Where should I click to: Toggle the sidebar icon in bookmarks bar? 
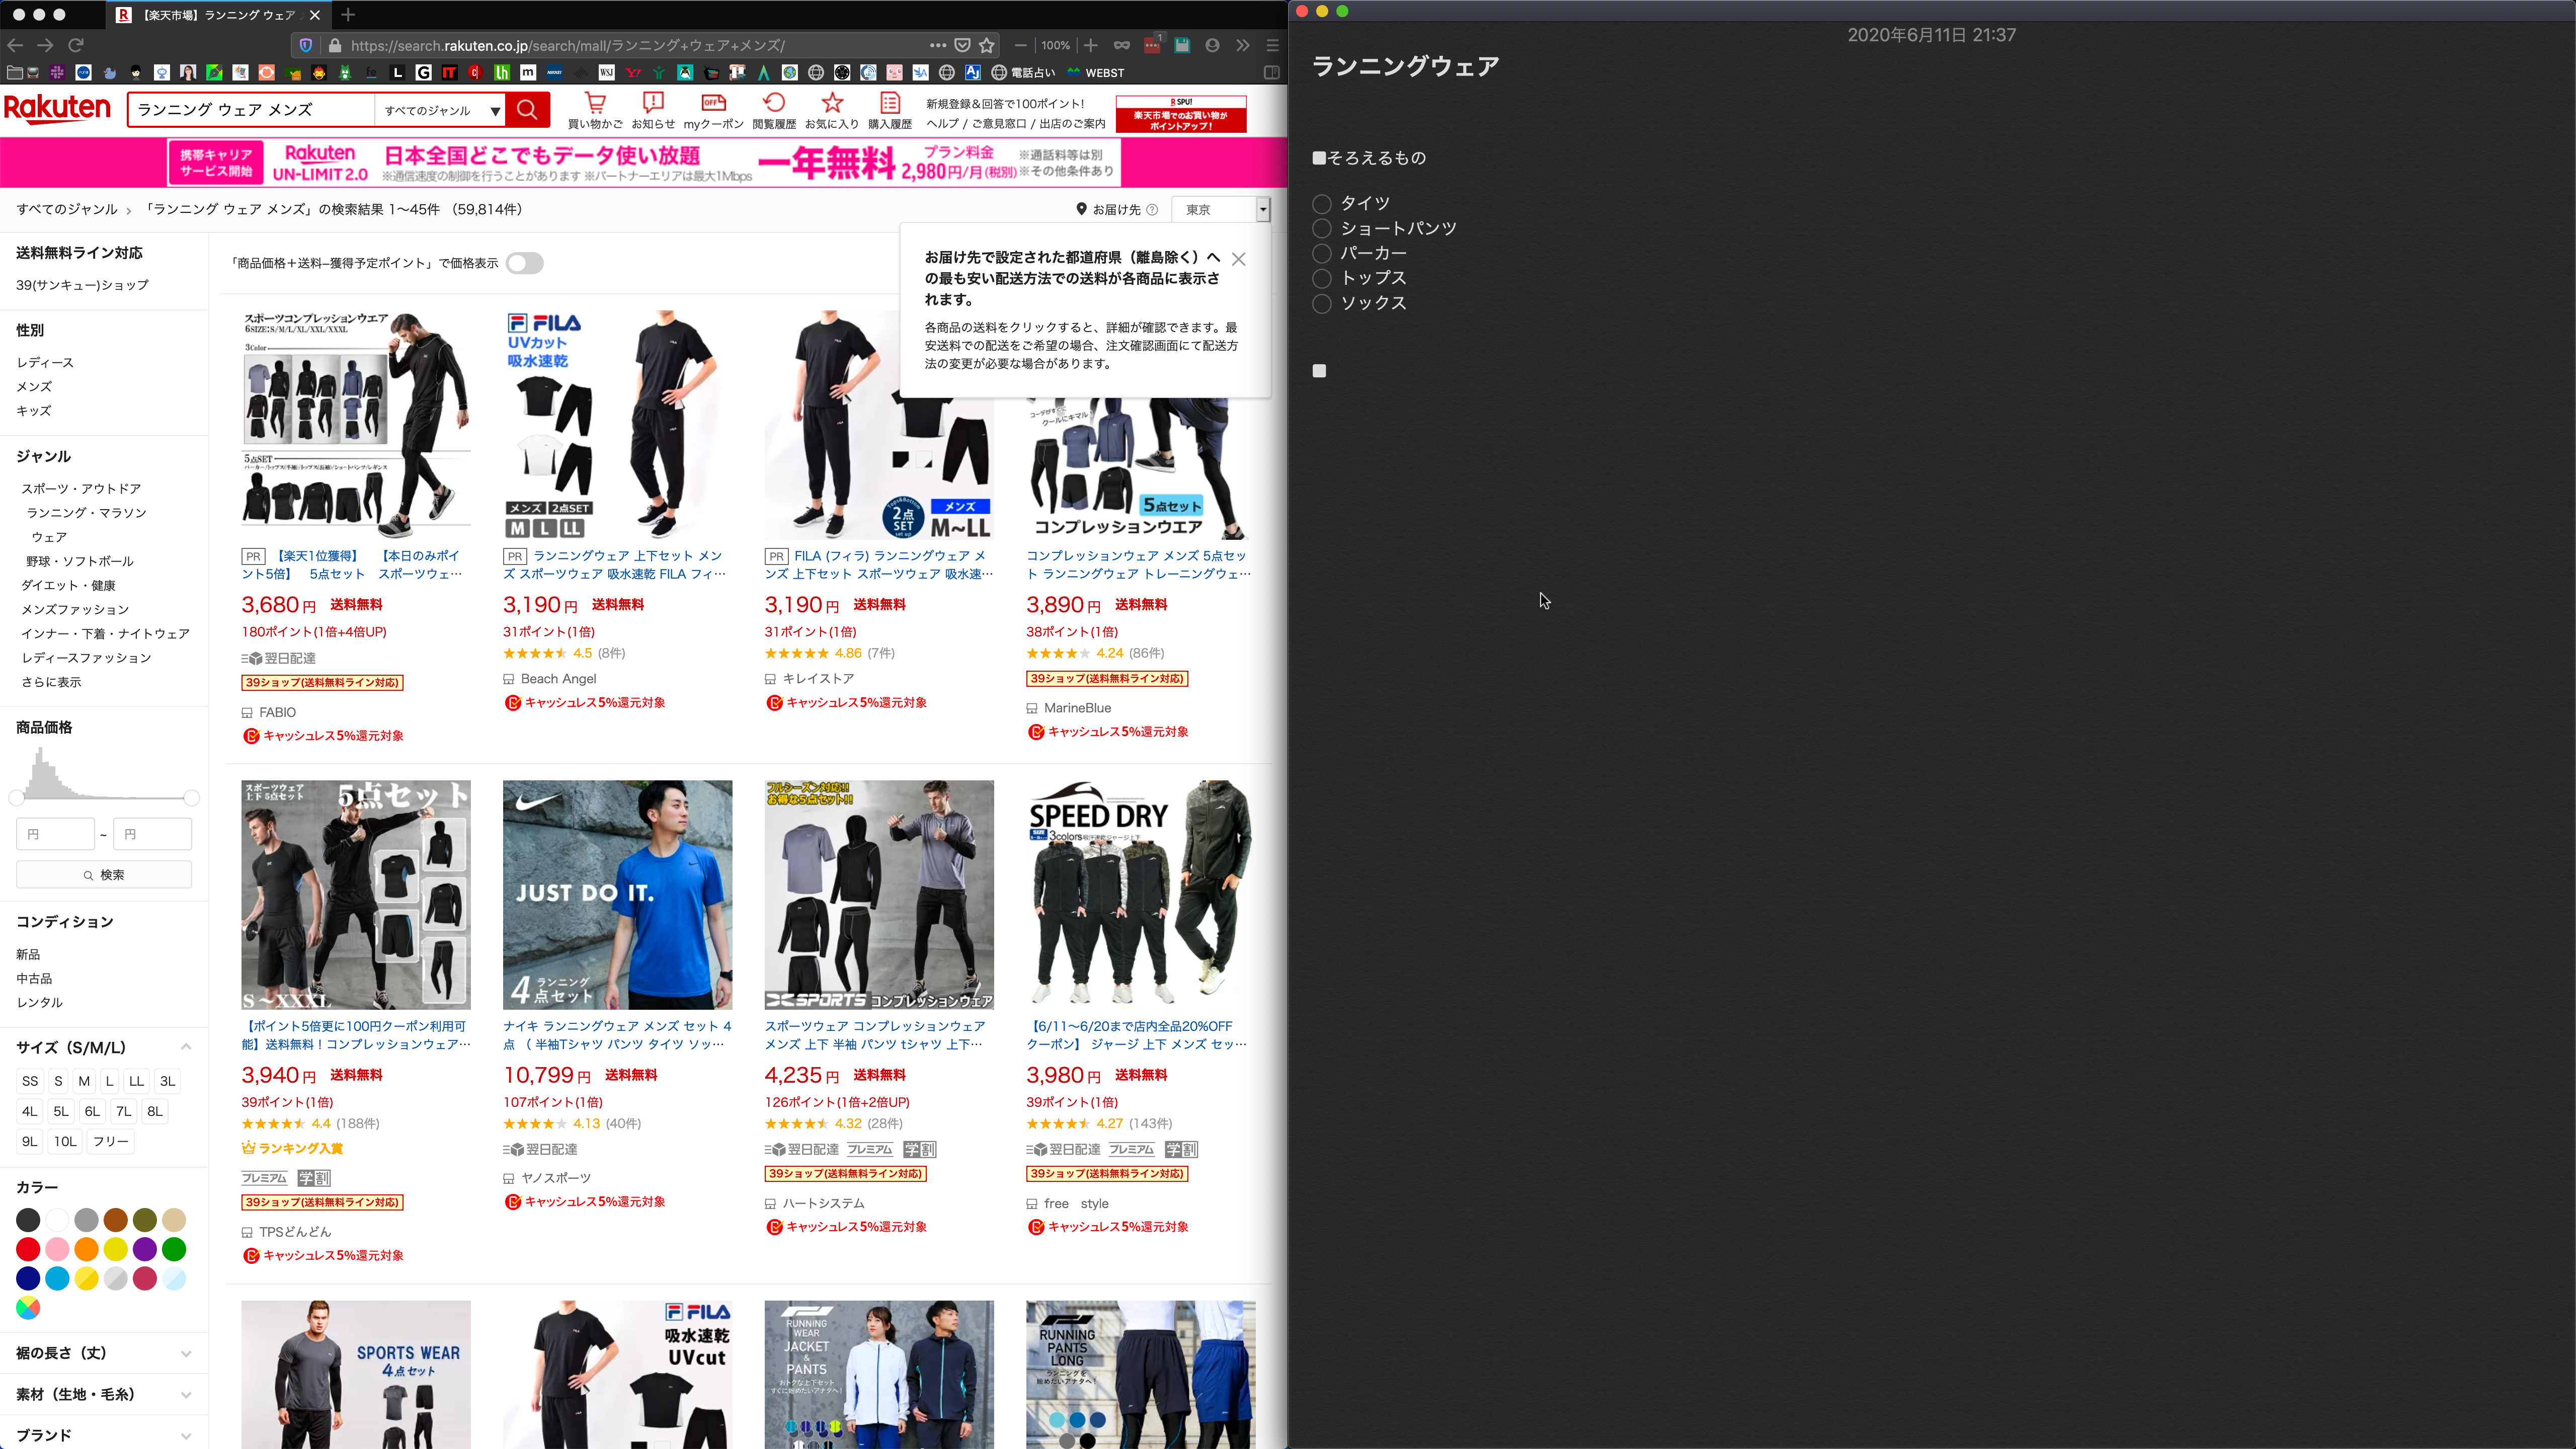[x=1272, y=73]
